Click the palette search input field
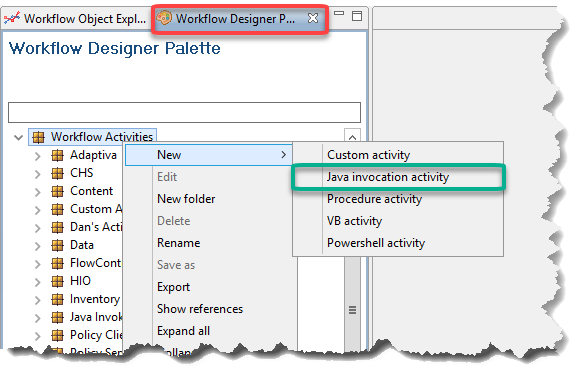 pos(184,112)
